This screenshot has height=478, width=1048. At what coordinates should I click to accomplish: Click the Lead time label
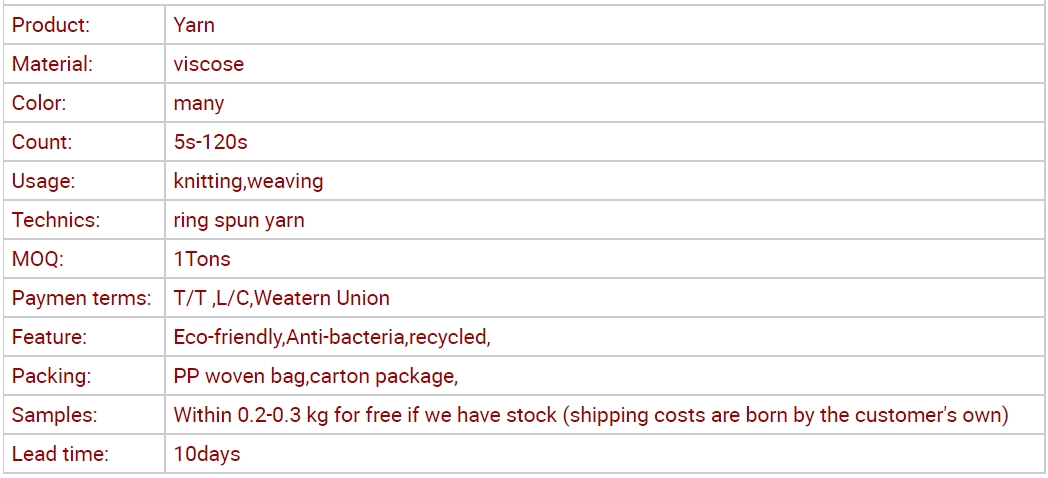[60, 454]
